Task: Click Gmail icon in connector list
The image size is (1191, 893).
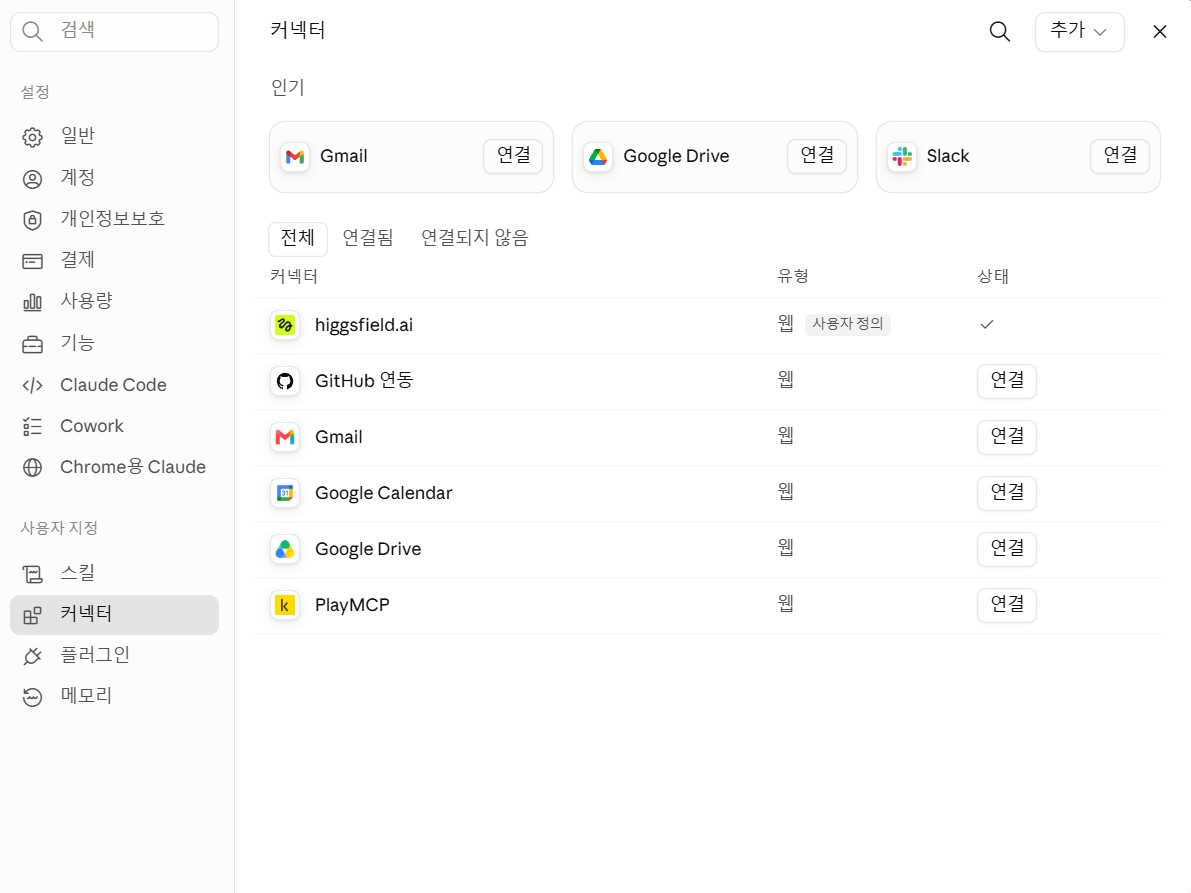Action: click(285, 437)
